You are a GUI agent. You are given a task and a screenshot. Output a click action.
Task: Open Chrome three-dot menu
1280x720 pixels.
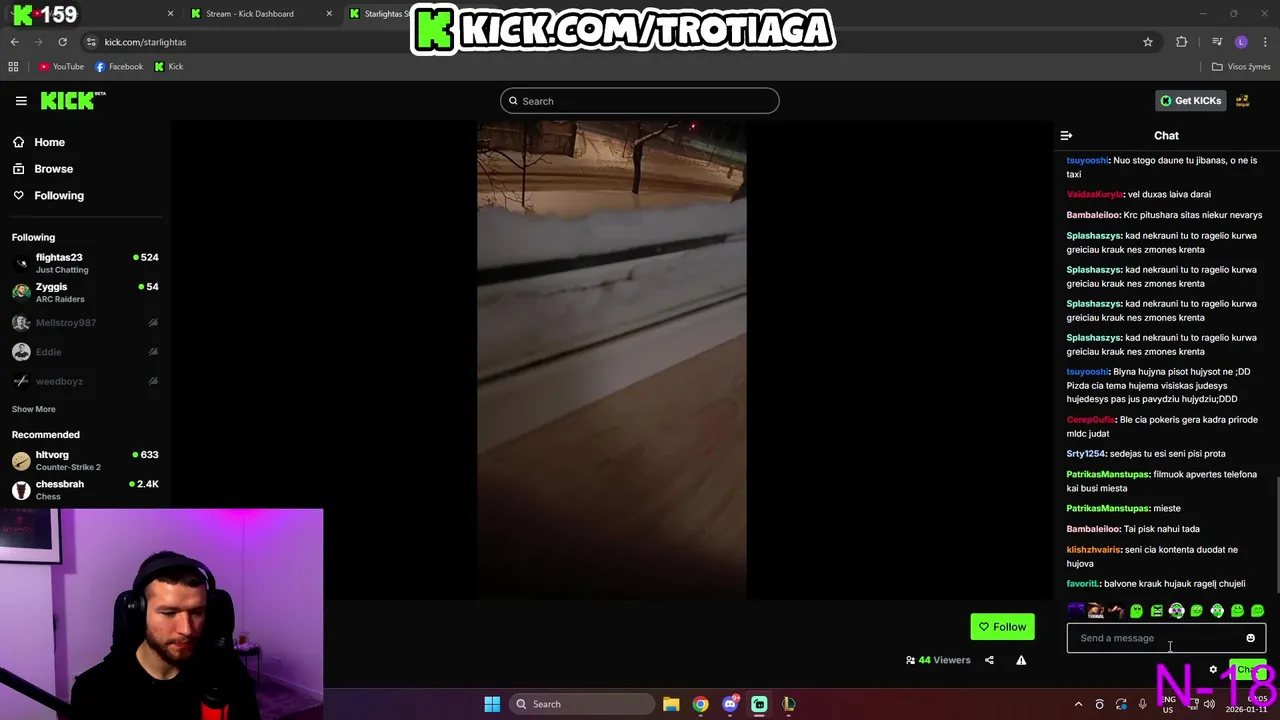1266,42
